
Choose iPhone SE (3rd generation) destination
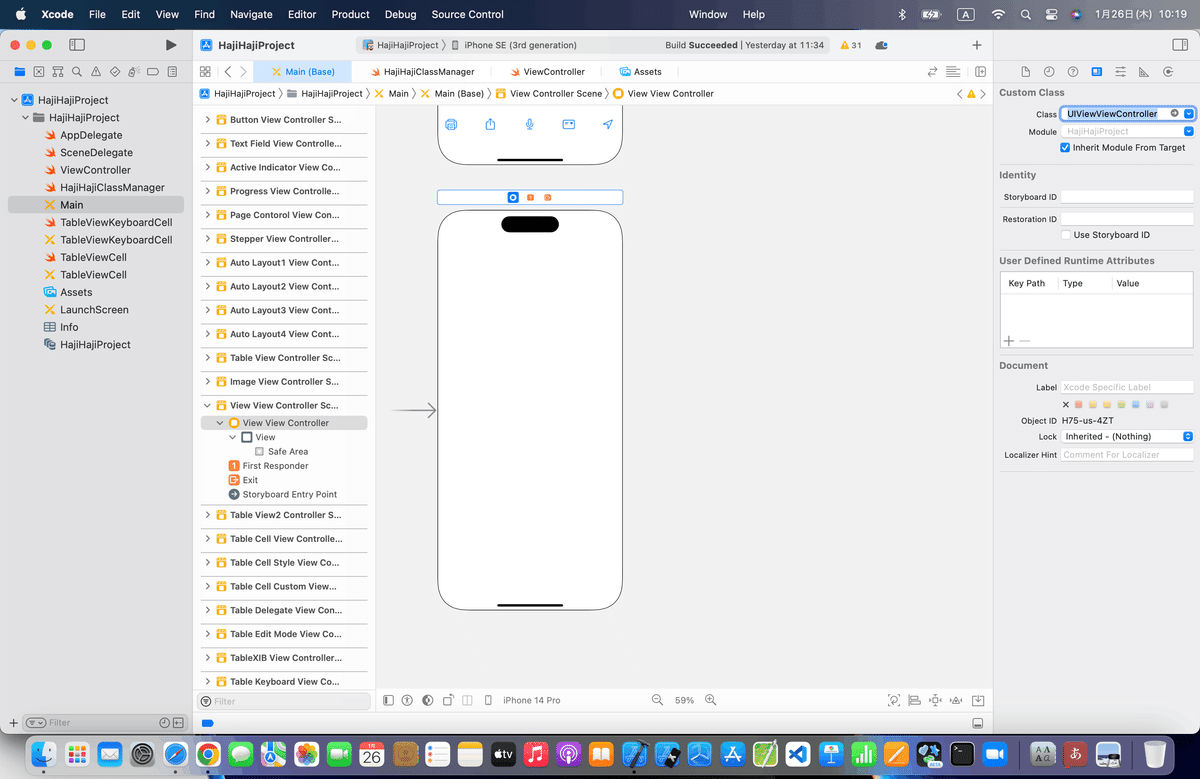(x=514, y=45)
